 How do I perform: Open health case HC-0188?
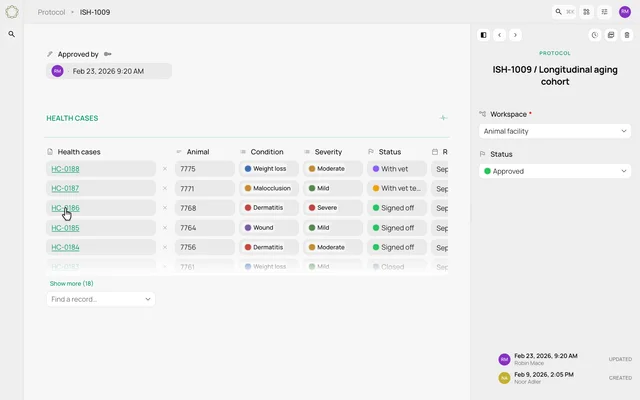click(x=65, y=169)
